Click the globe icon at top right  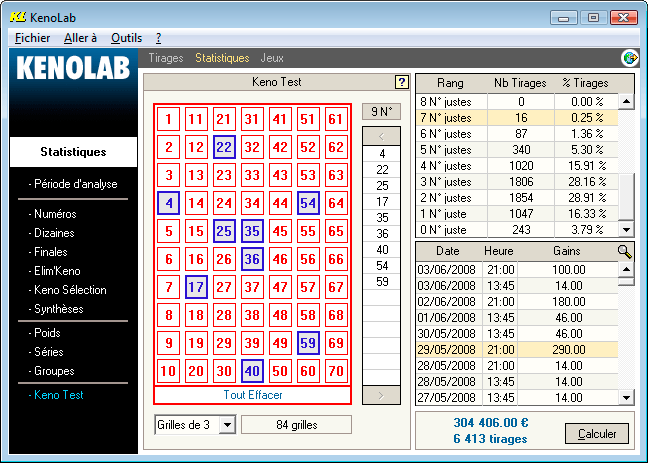click(x=630, y=58)
